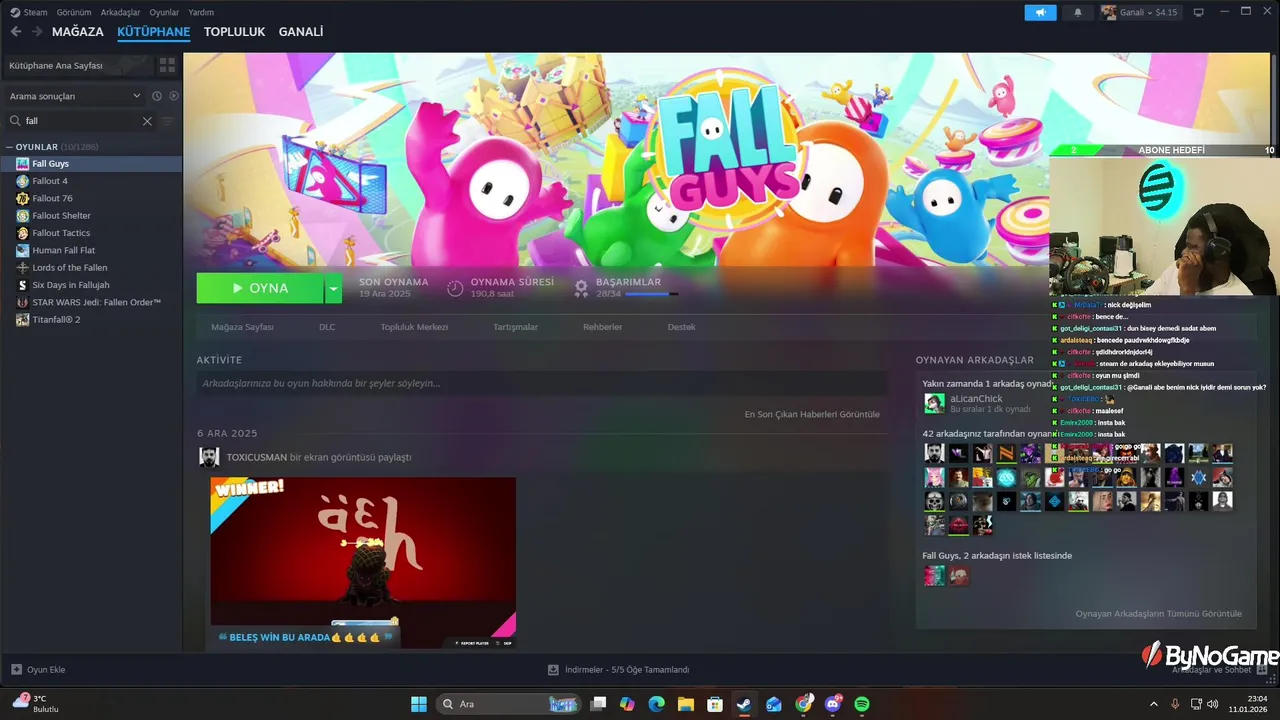Open Topluluk Merkezi link
Image resolution: width=1280 pixels, height=720 pixels.
point(414,327)
